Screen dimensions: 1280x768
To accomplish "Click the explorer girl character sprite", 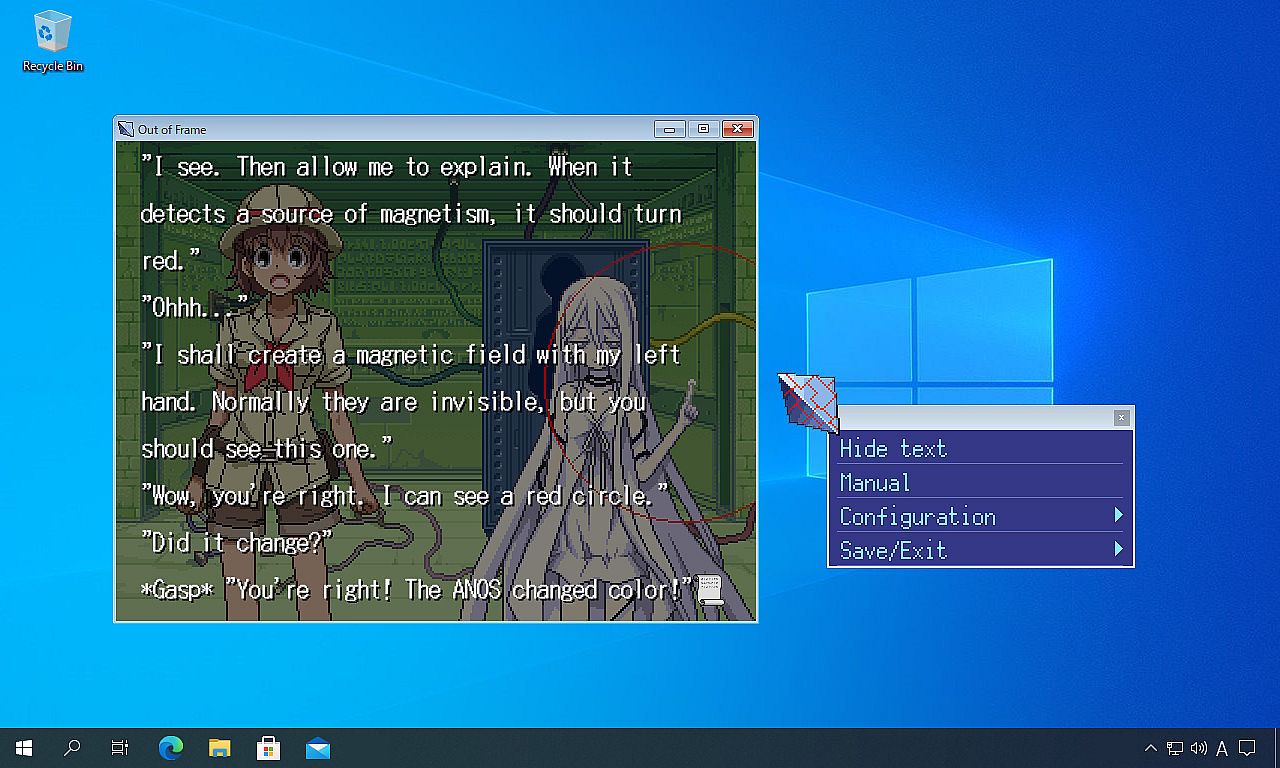I will 283,400.
